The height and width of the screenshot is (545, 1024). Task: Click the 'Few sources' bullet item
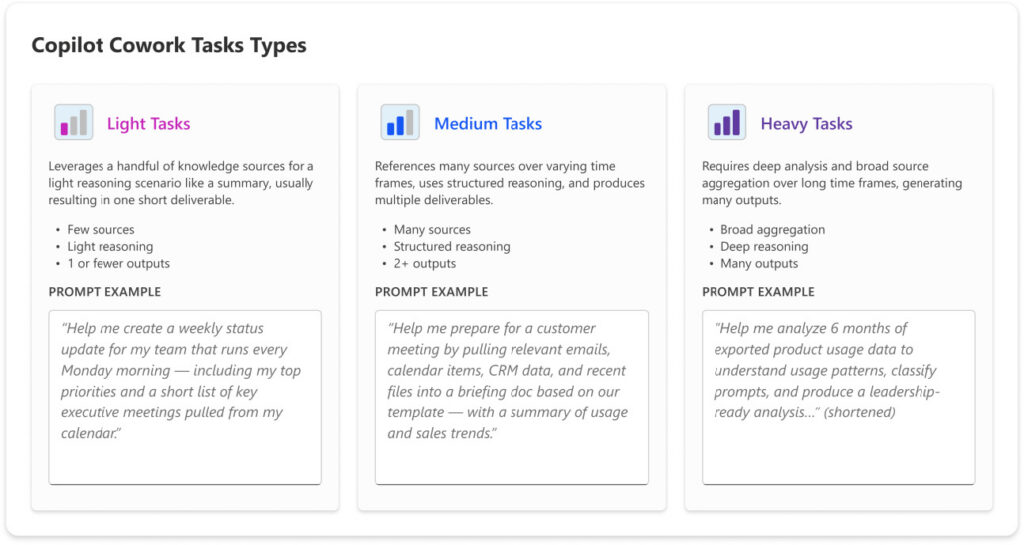click(x=101, y=230)
